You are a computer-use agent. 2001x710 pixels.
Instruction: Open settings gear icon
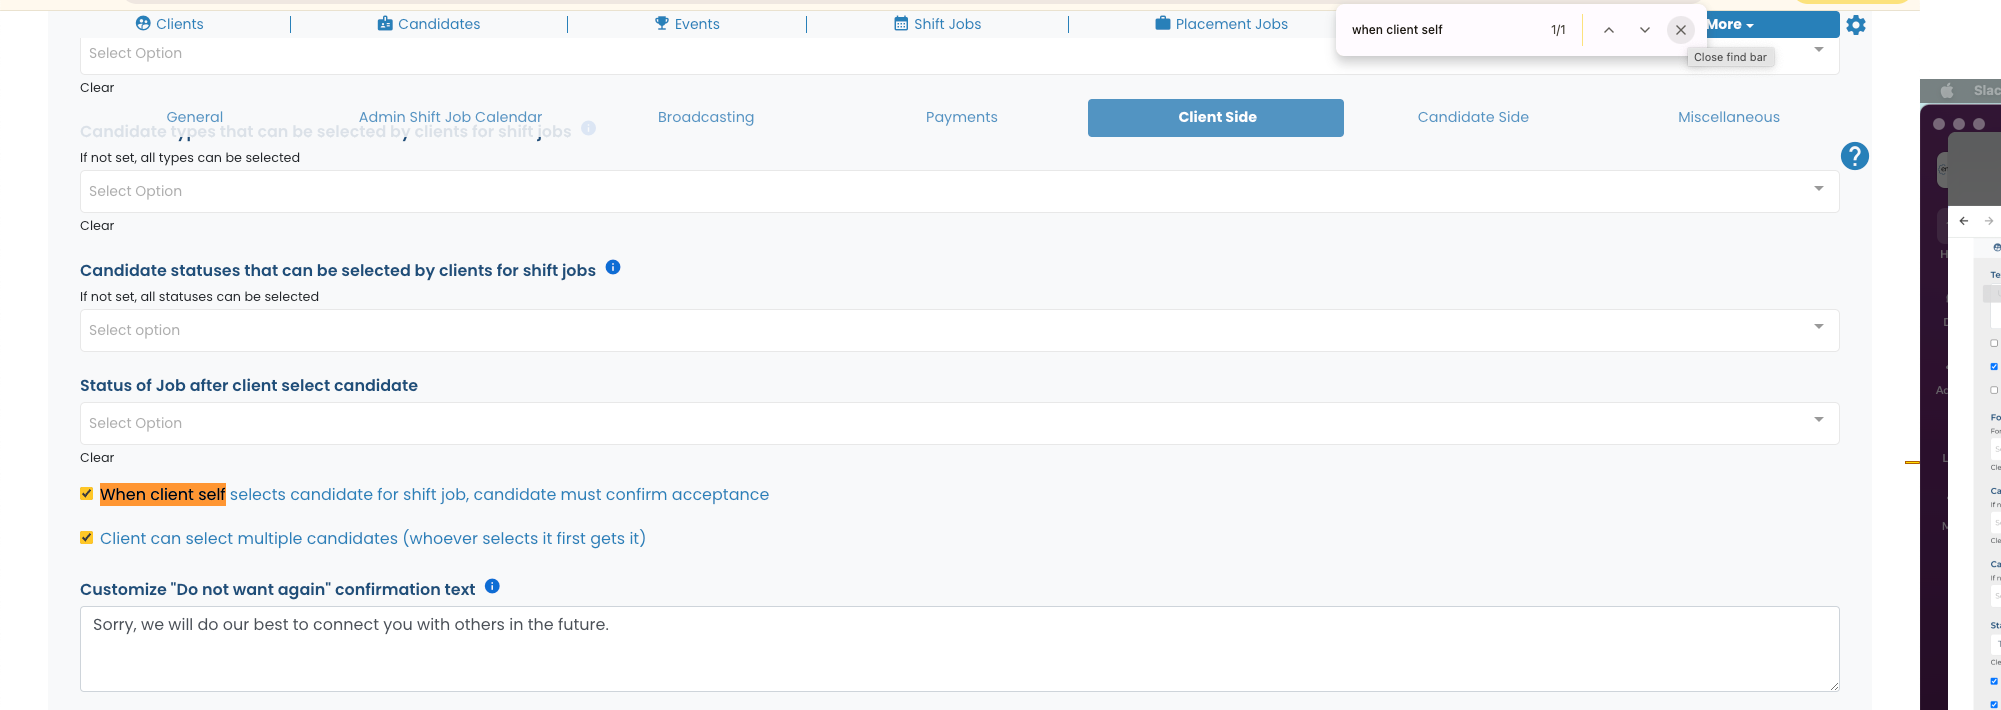[1856, 25]
